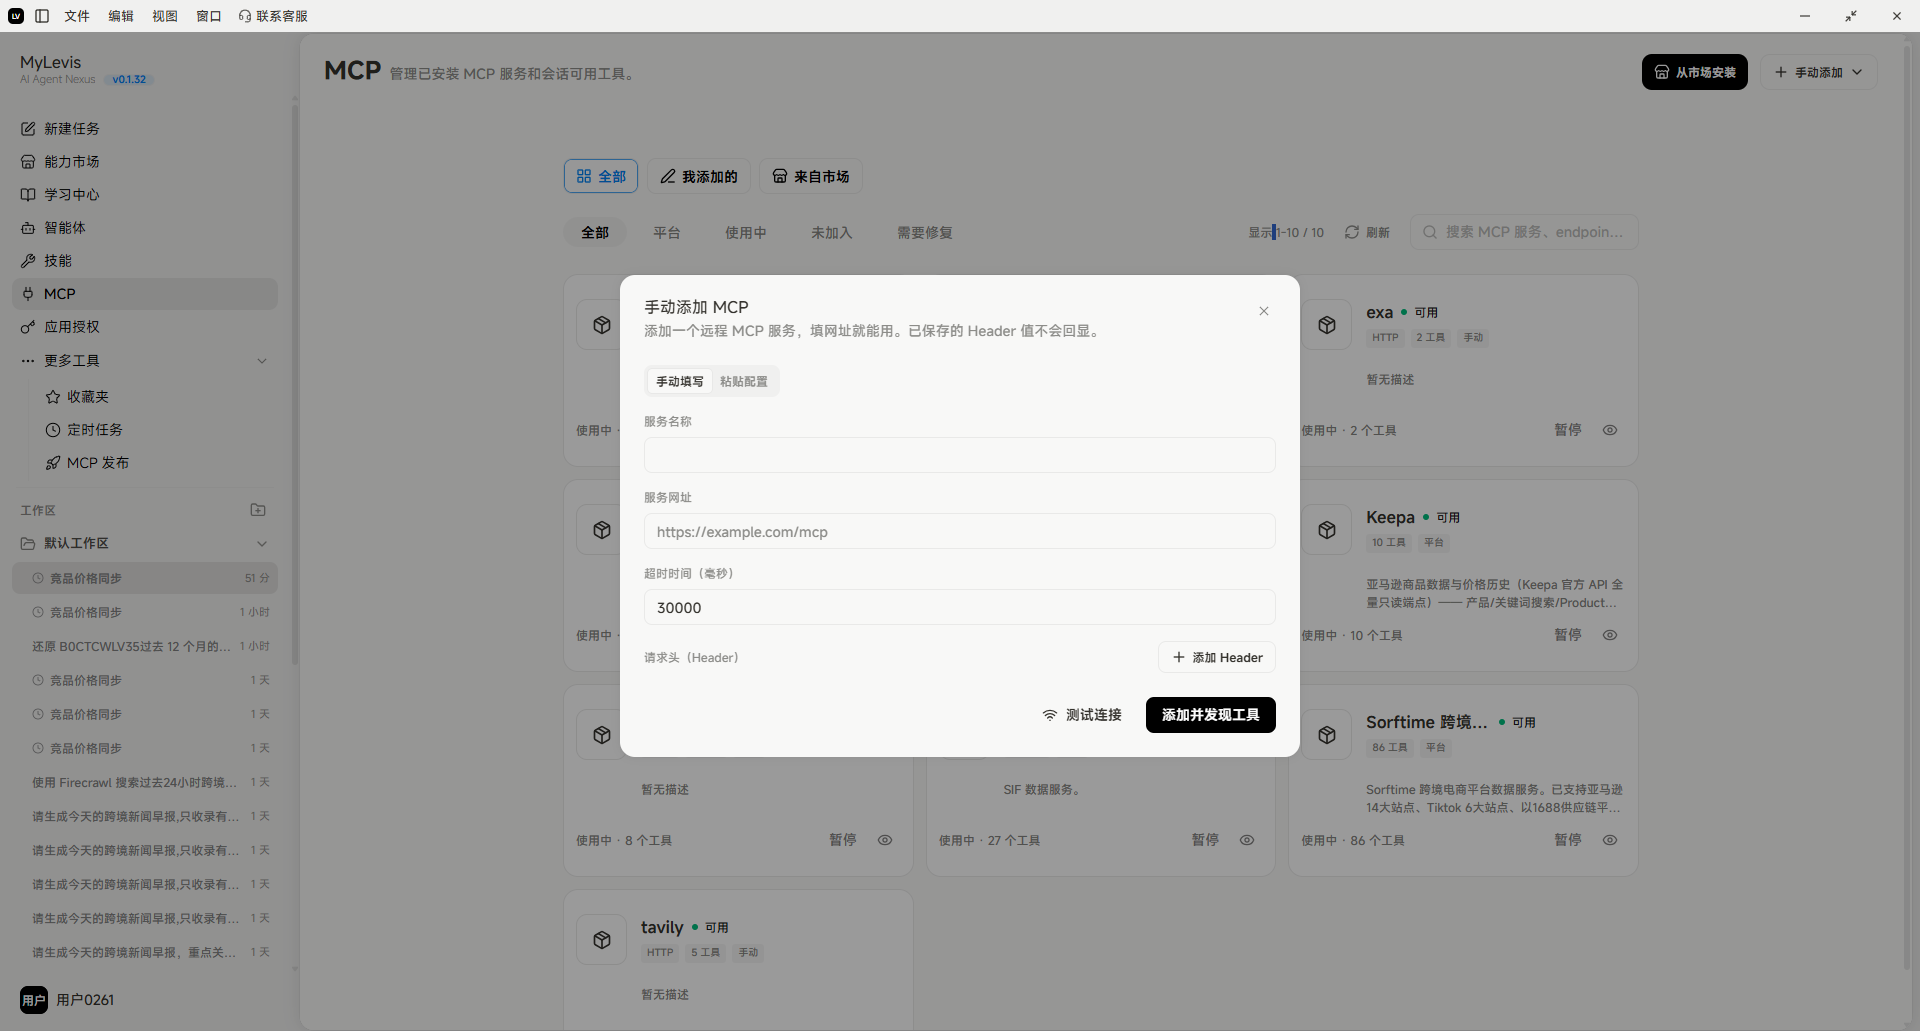Open the 编辑 menu
Image resolution: width=1920 pixels, height=1031 pixels.
tap(121, 16)
